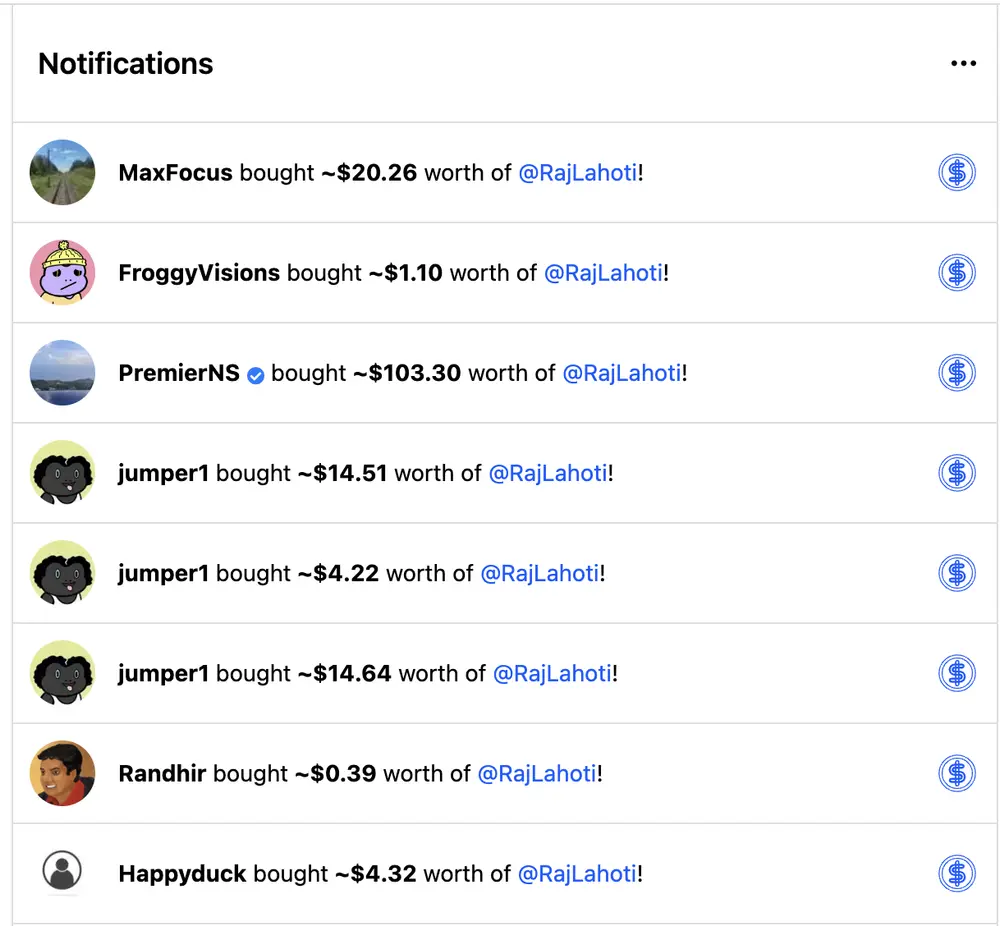Click the Notifications header title
The image size is (1000, 926).
click(125, 63)
